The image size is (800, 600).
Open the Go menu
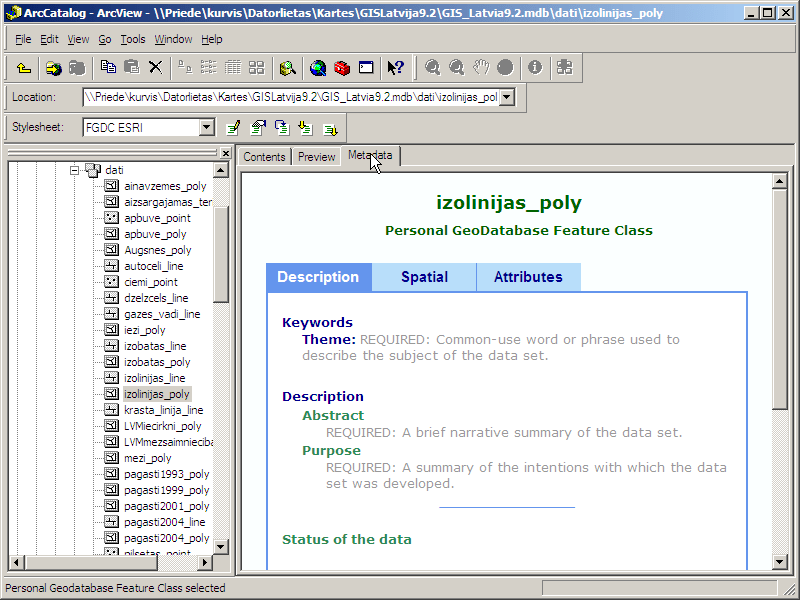click(105, 39)
